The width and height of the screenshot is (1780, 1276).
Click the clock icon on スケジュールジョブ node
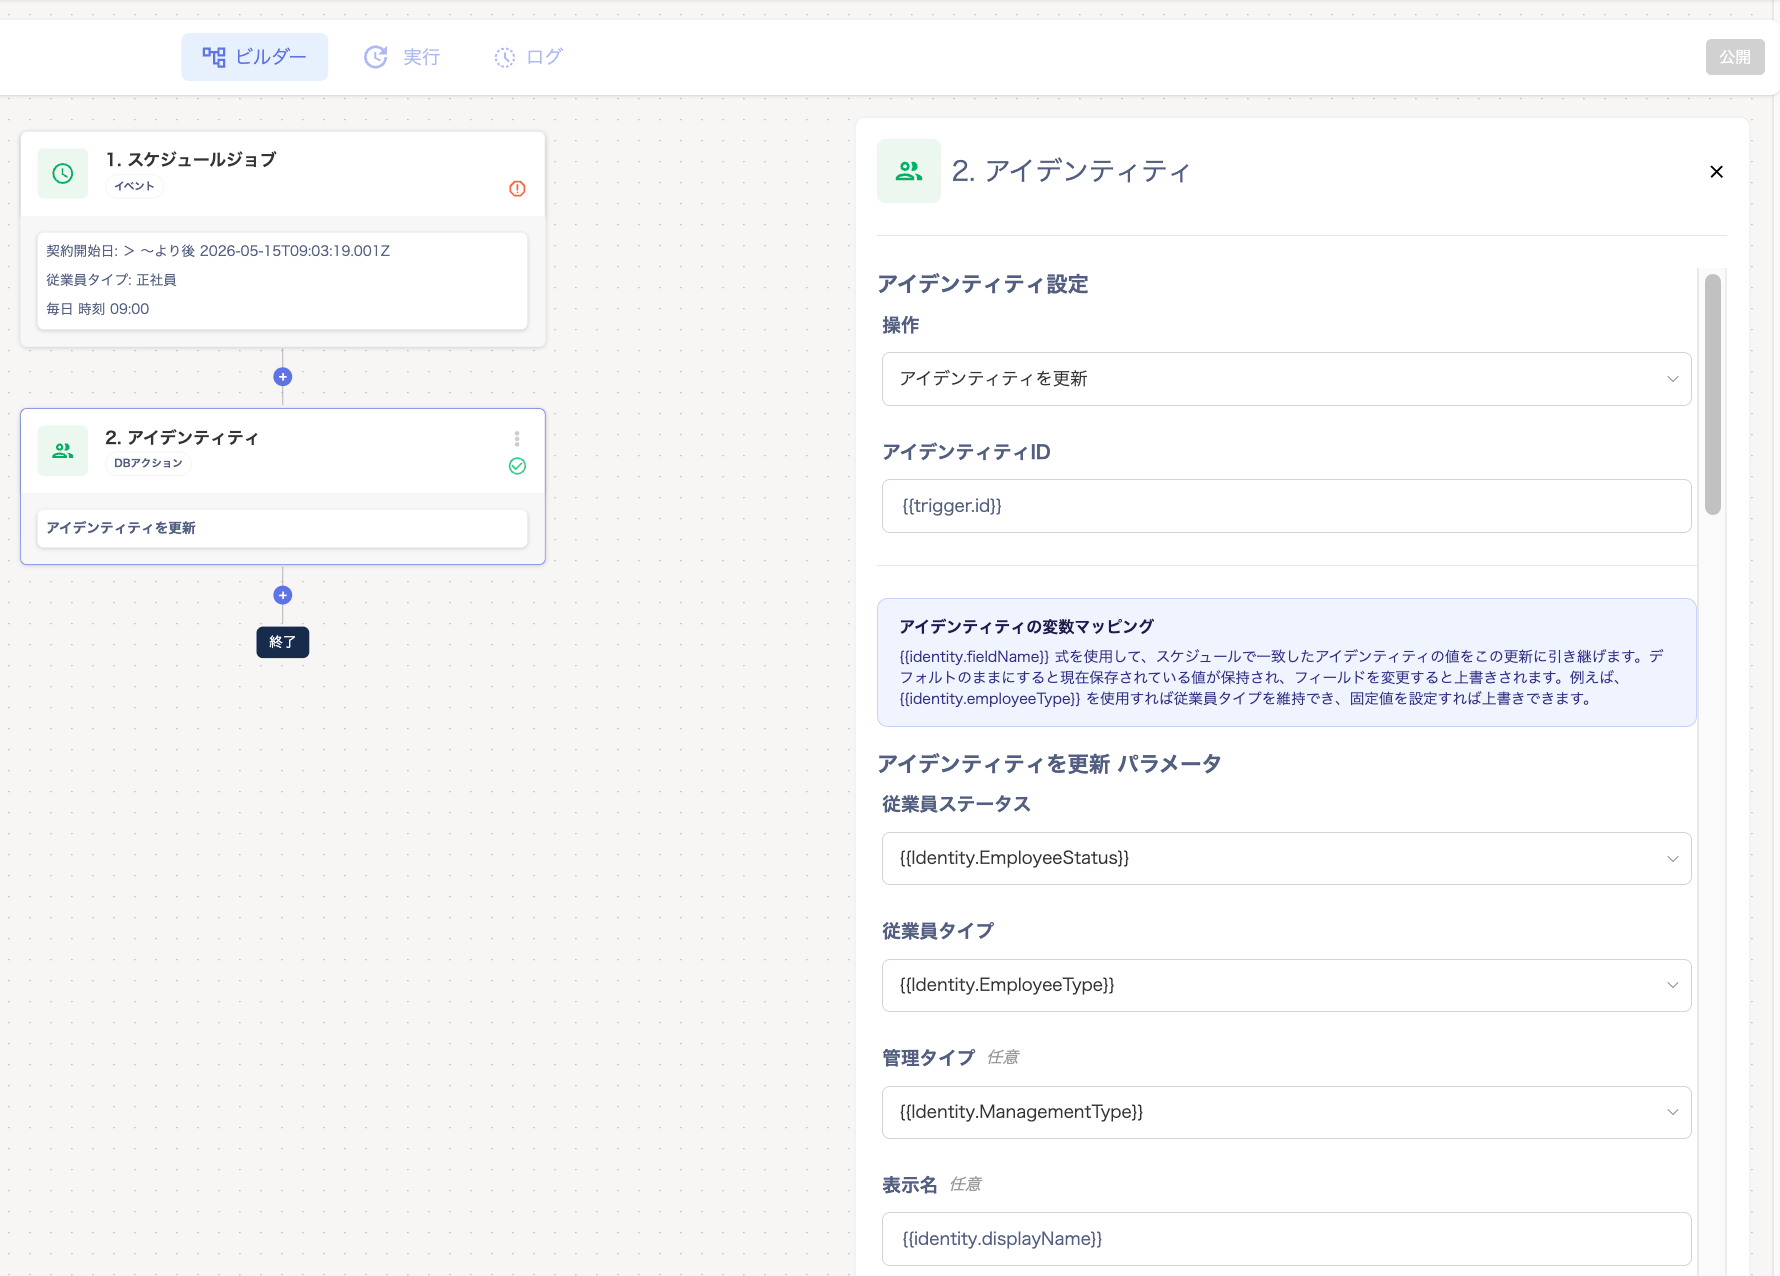[x=63, y=174]
